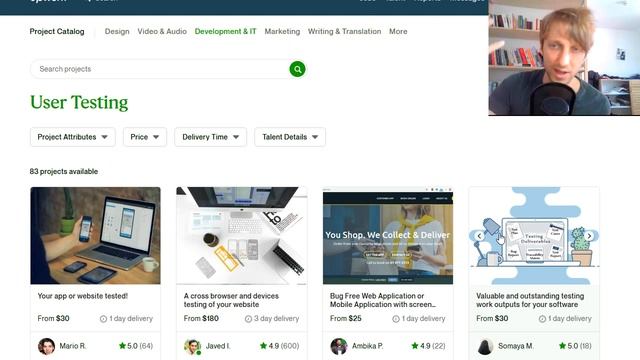Image resolution: width=640 pixels, height=360 pixels.
Task: Click the 'From $180' price text
Action: [201, 318]
